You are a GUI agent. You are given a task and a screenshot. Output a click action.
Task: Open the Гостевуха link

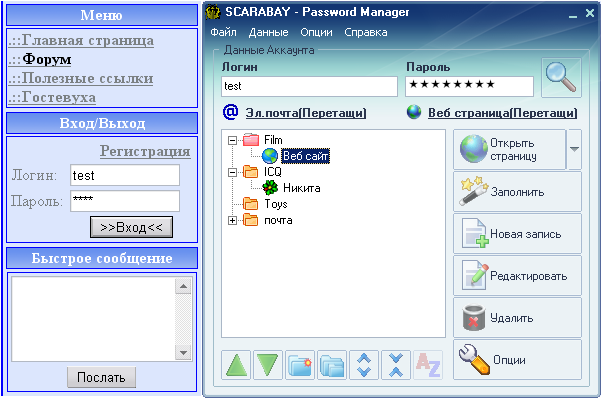pos(52,97)
